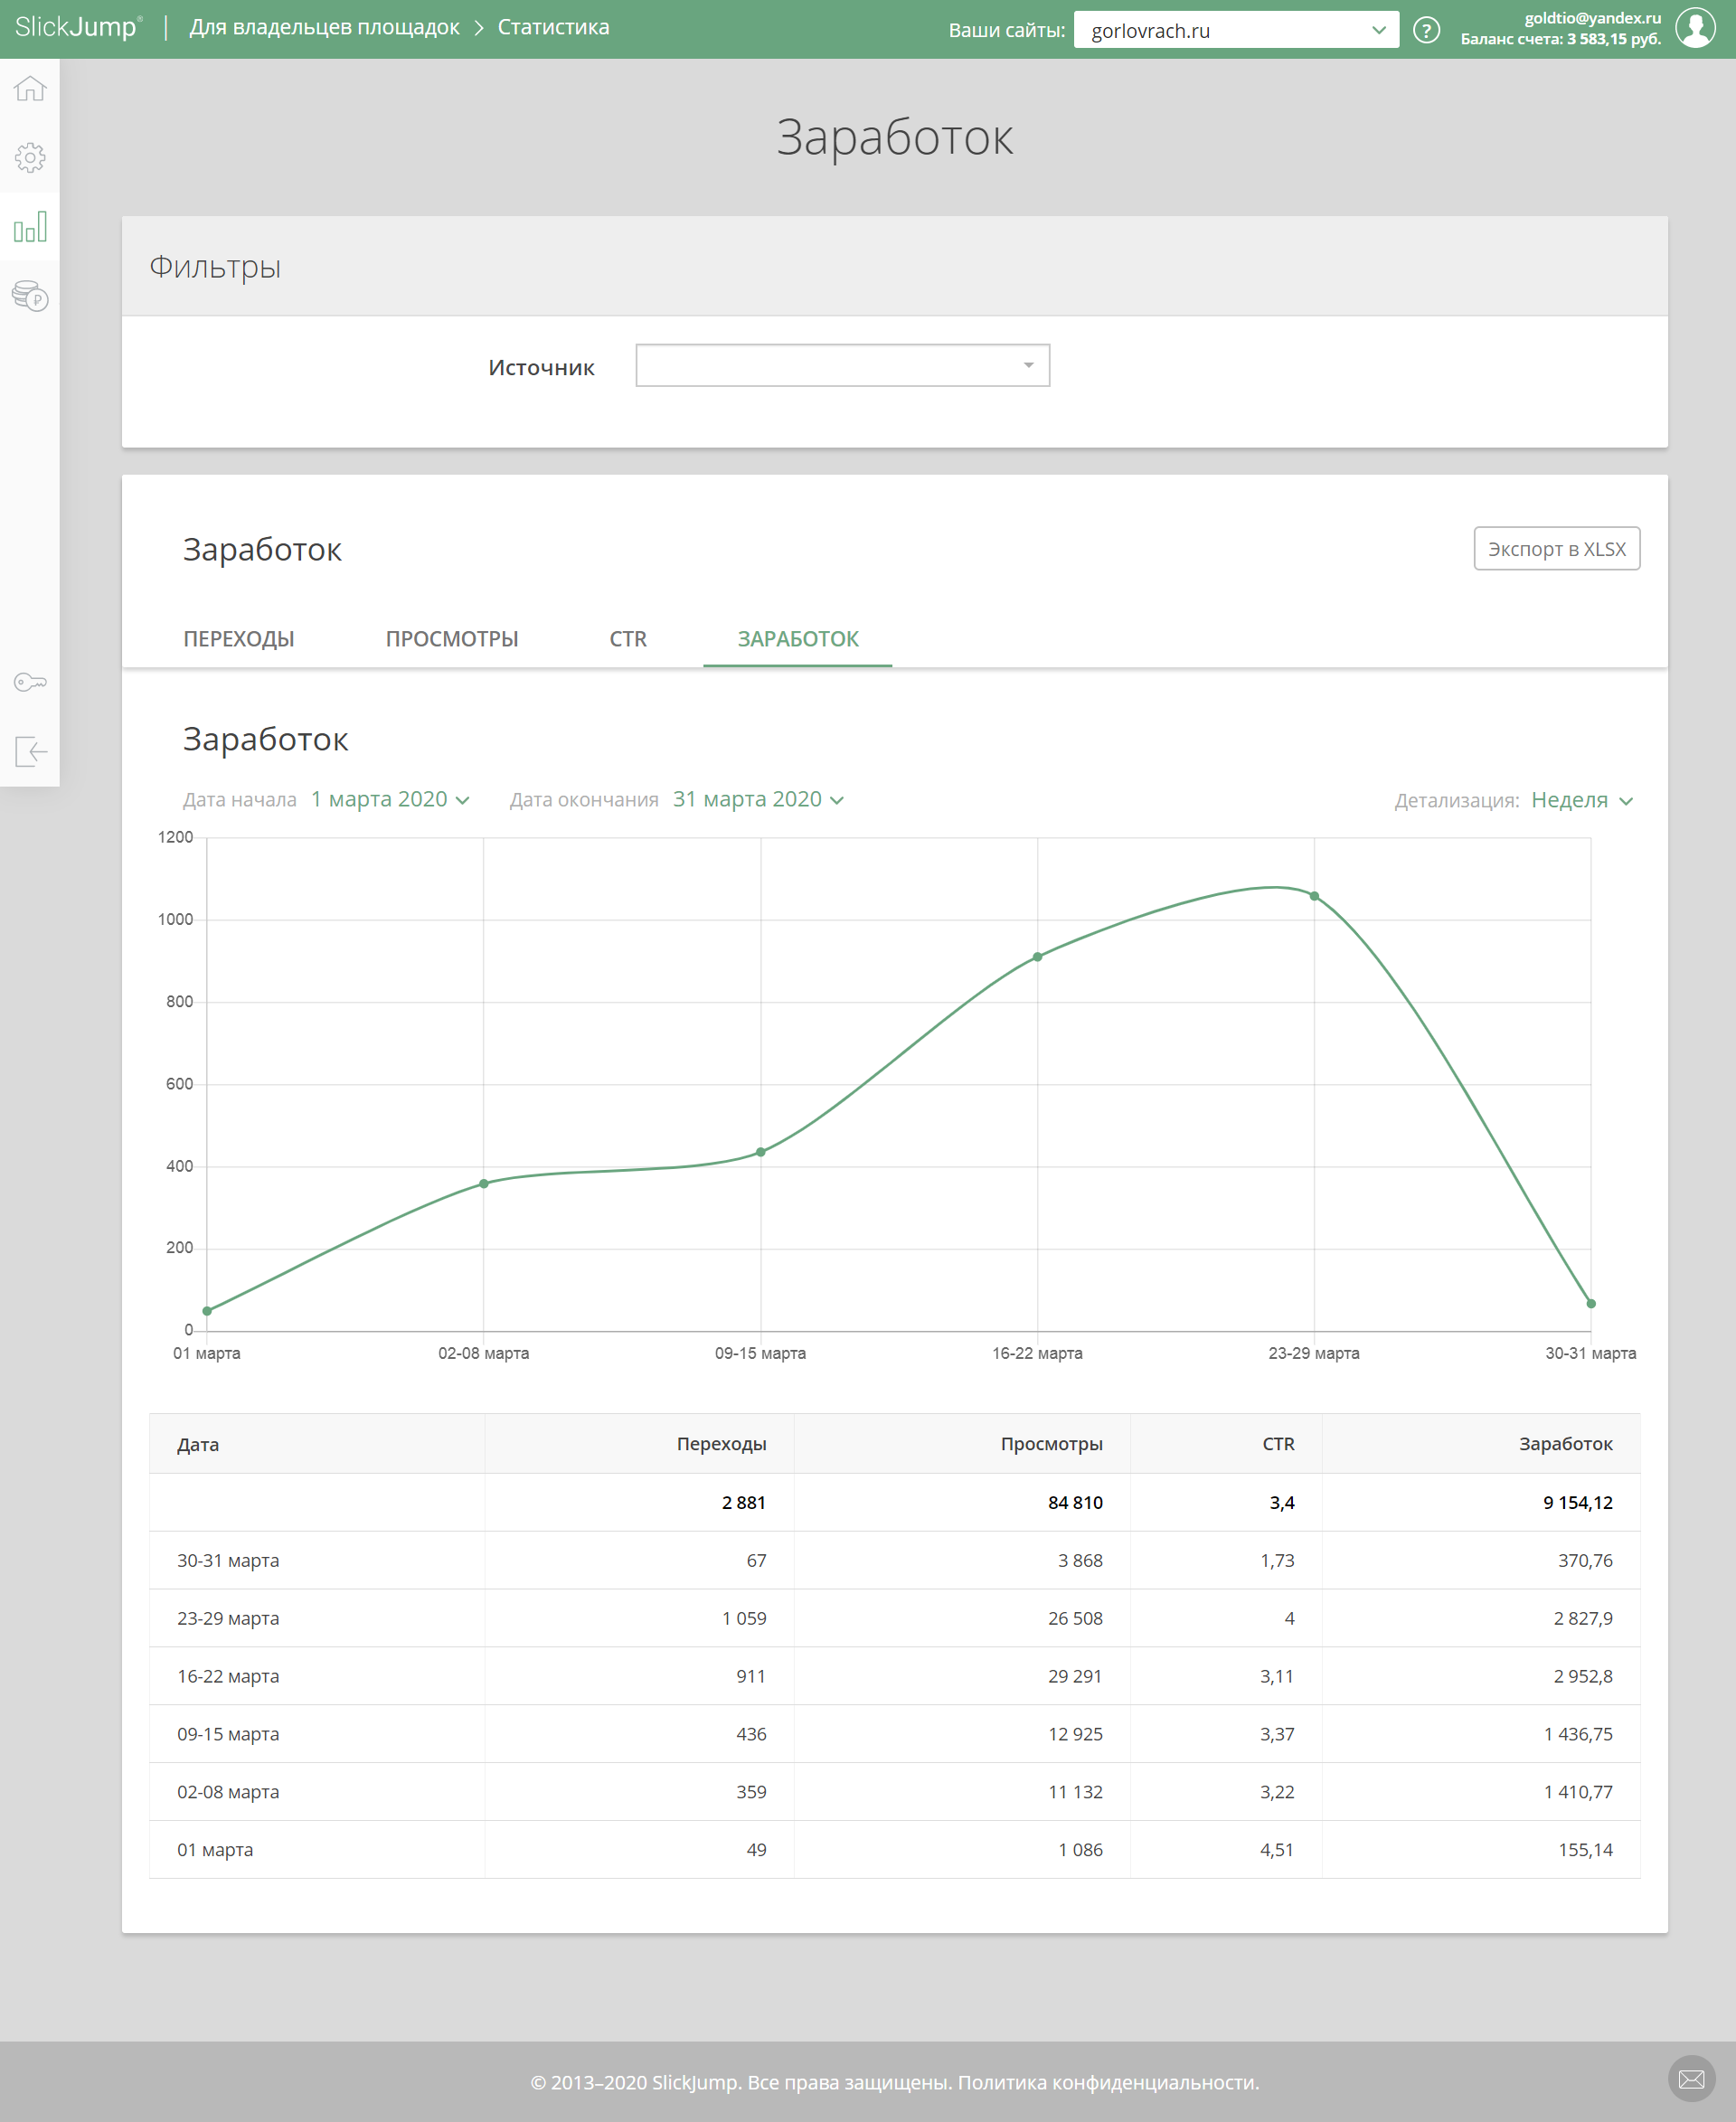Viewport: 1736px width, 2122px height.
Task: Click total views value 84 810
Action: (x=1075, y=1502)
